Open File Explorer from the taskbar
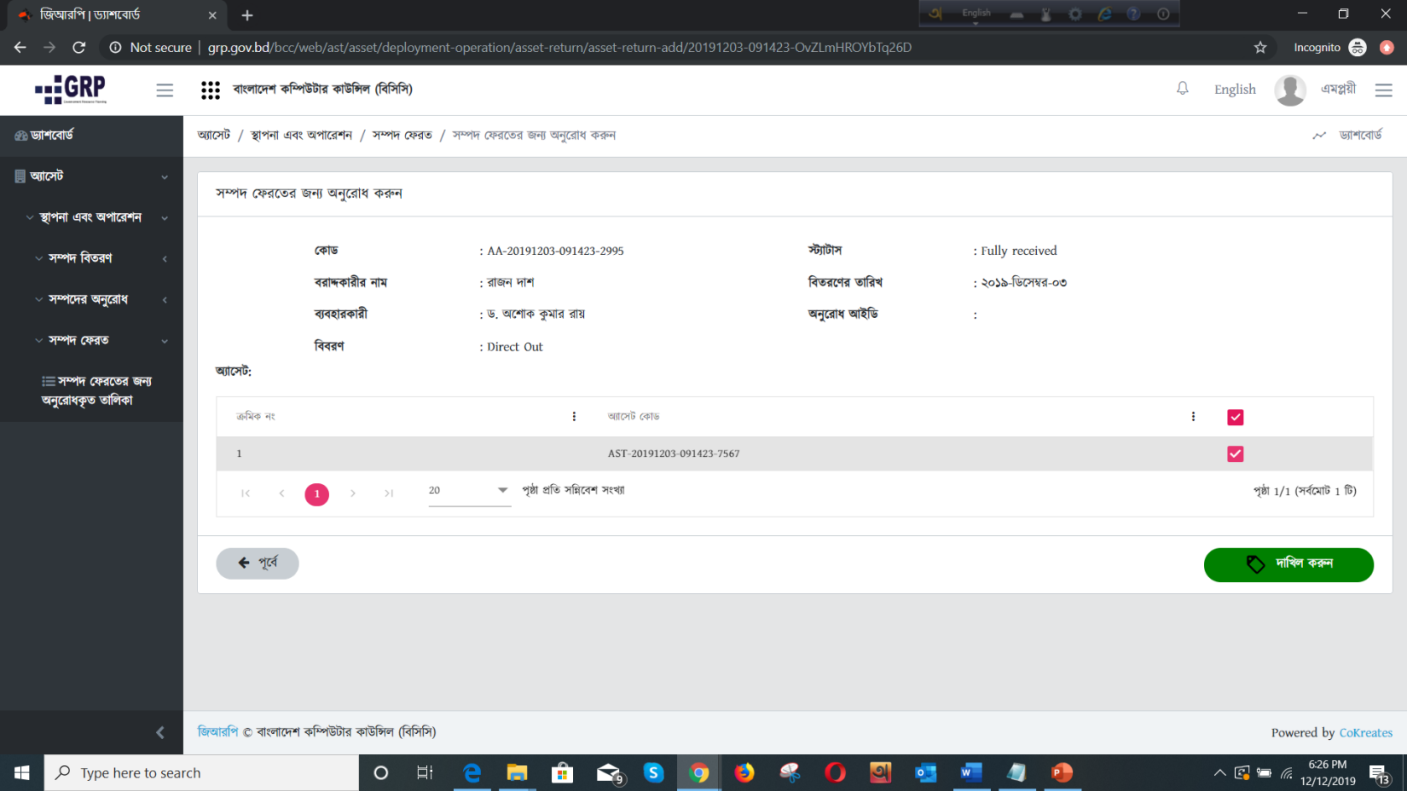Screen dimensions: 1407x791 click(516, 773)
